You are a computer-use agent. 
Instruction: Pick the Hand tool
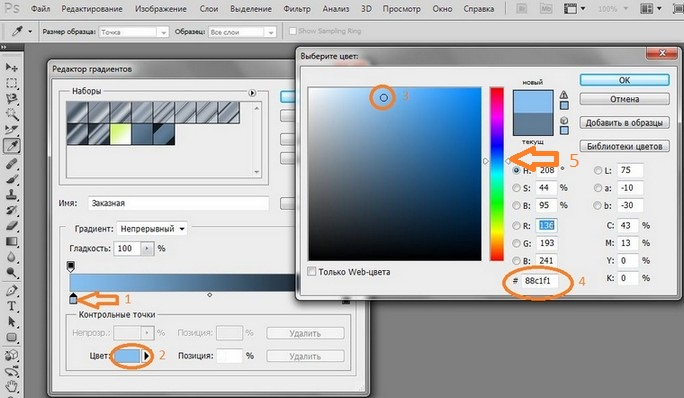12,386
